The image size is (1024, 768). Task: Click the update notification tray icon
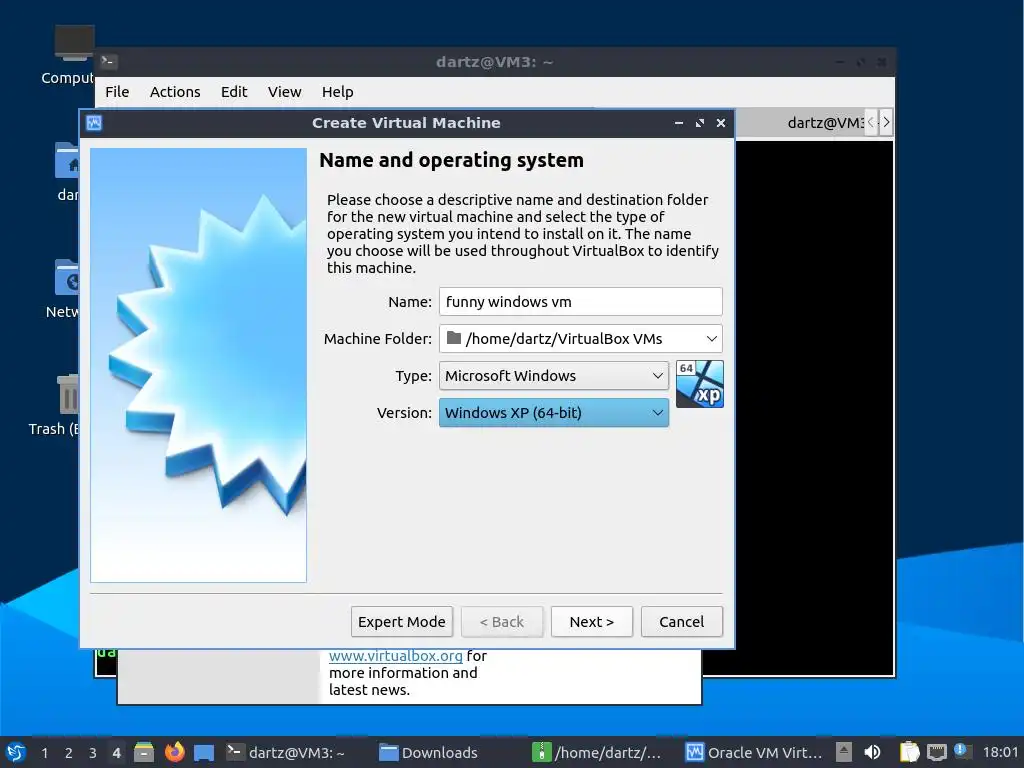point(962,750)
